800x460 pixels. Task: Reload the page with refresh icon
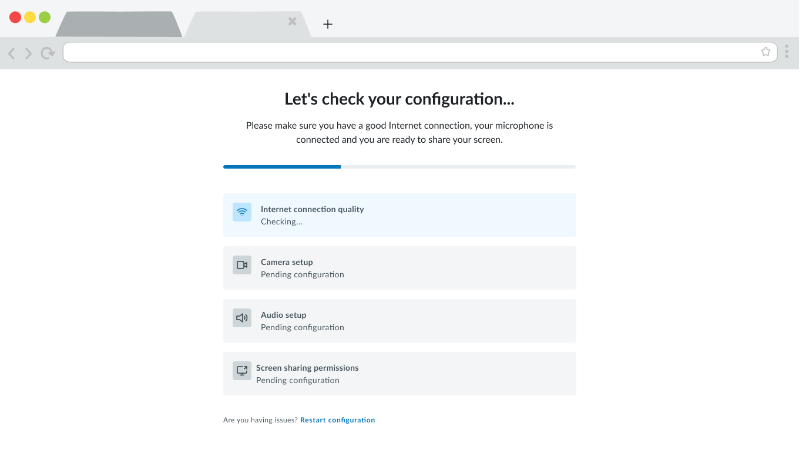click(48, 53)
